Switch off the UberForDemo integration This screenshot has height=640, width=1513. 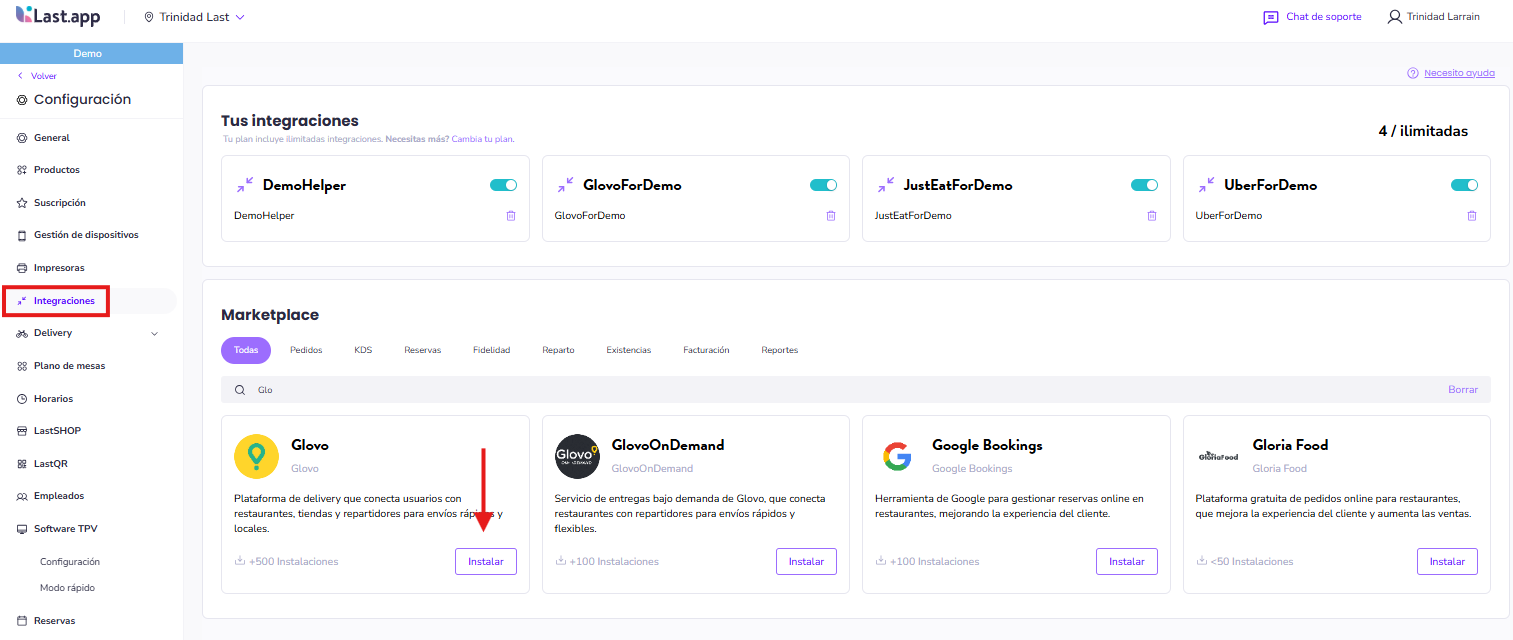[x=1464, y=185]
